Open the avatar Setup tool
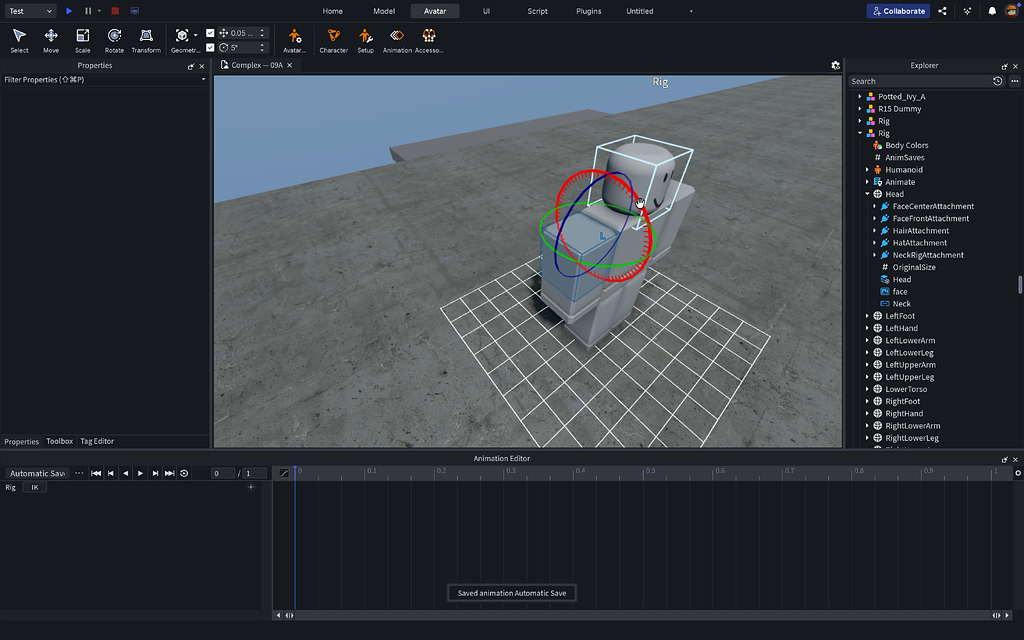The height and width of the screenshot is (640, 1024). [365, 40]
